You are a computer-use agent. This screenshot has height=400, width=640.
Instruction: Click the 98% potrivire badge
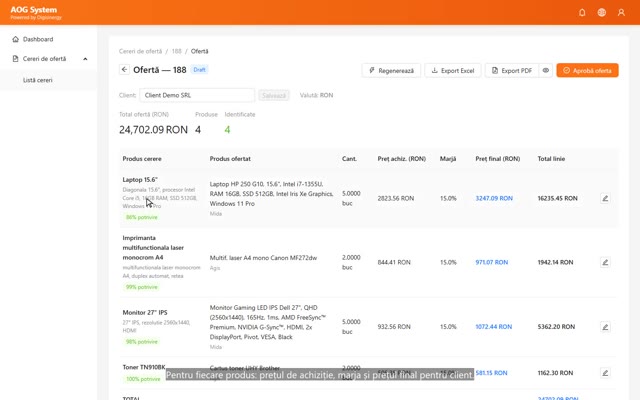tap(142, 342)
